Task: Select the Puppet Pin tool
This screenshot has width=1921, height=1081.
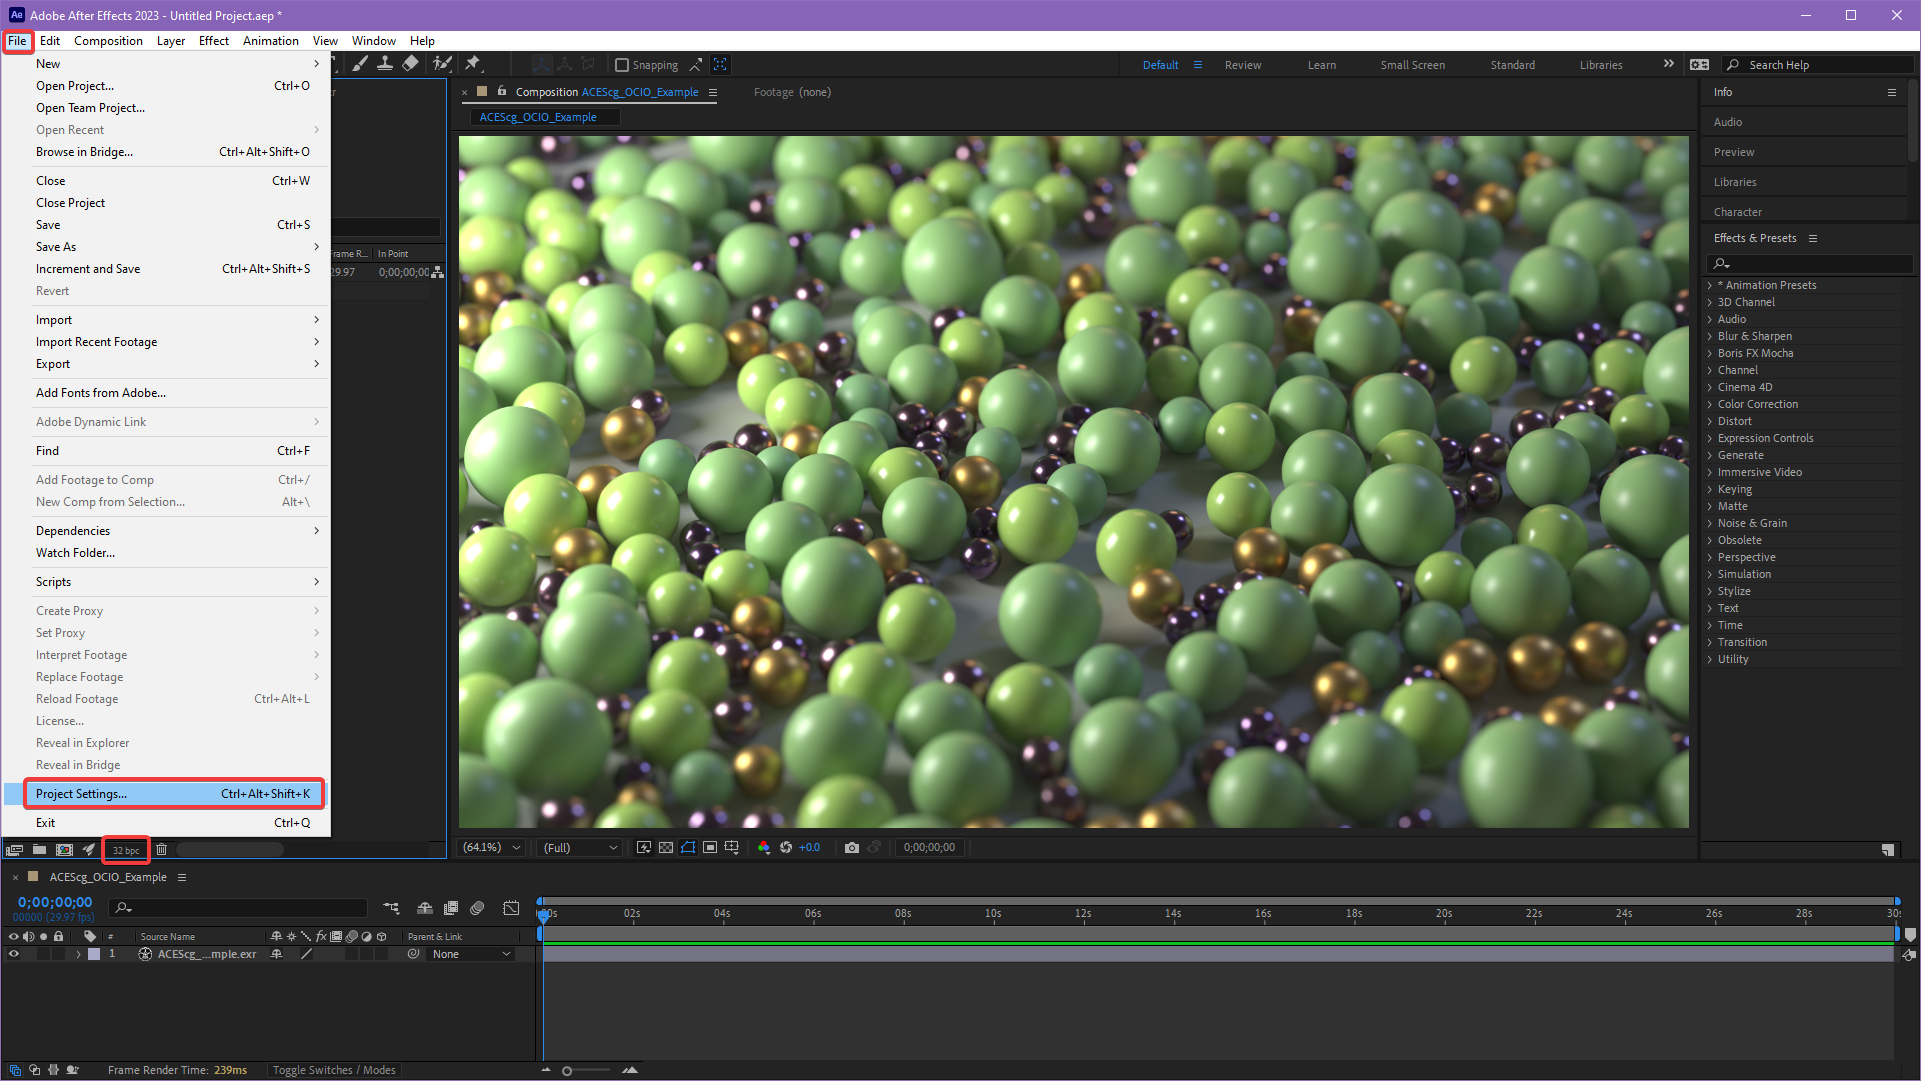Action: pyautogui.click(x=473, y=64)
